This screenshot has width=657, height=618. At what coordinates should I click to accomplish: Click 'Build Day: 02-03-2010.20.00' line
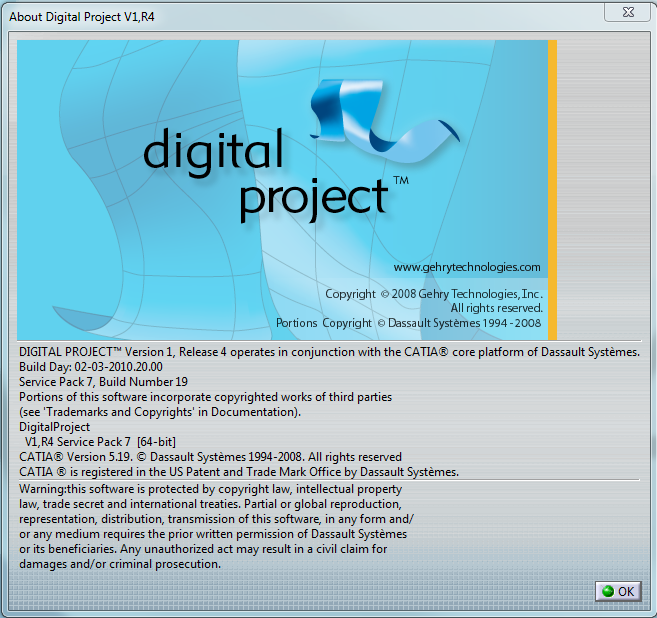pyautogui.click(x=91, y=367)
